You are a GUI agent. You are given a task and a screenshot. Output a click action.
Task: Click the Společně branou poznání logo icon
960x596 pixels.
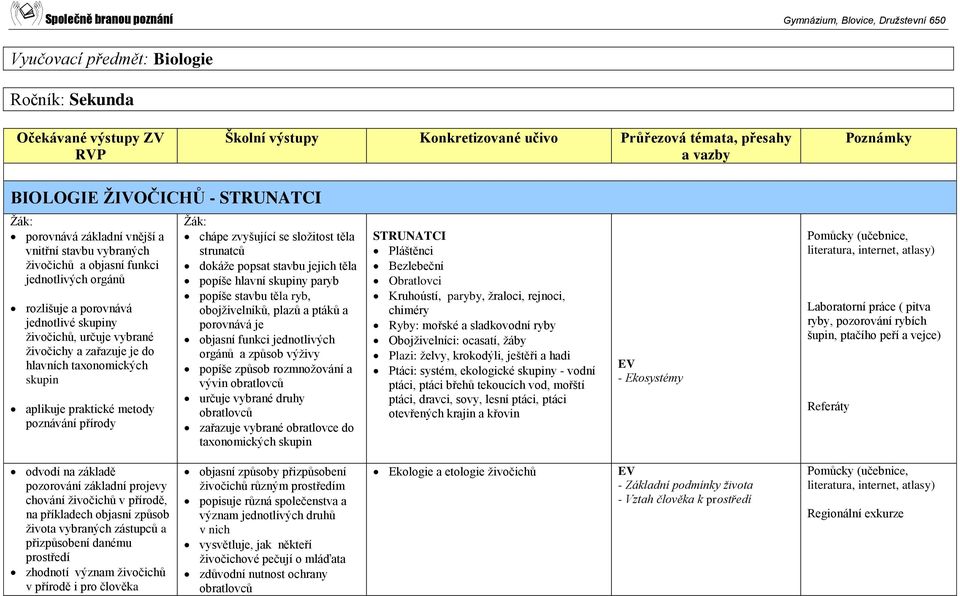(x=26, y=13)
